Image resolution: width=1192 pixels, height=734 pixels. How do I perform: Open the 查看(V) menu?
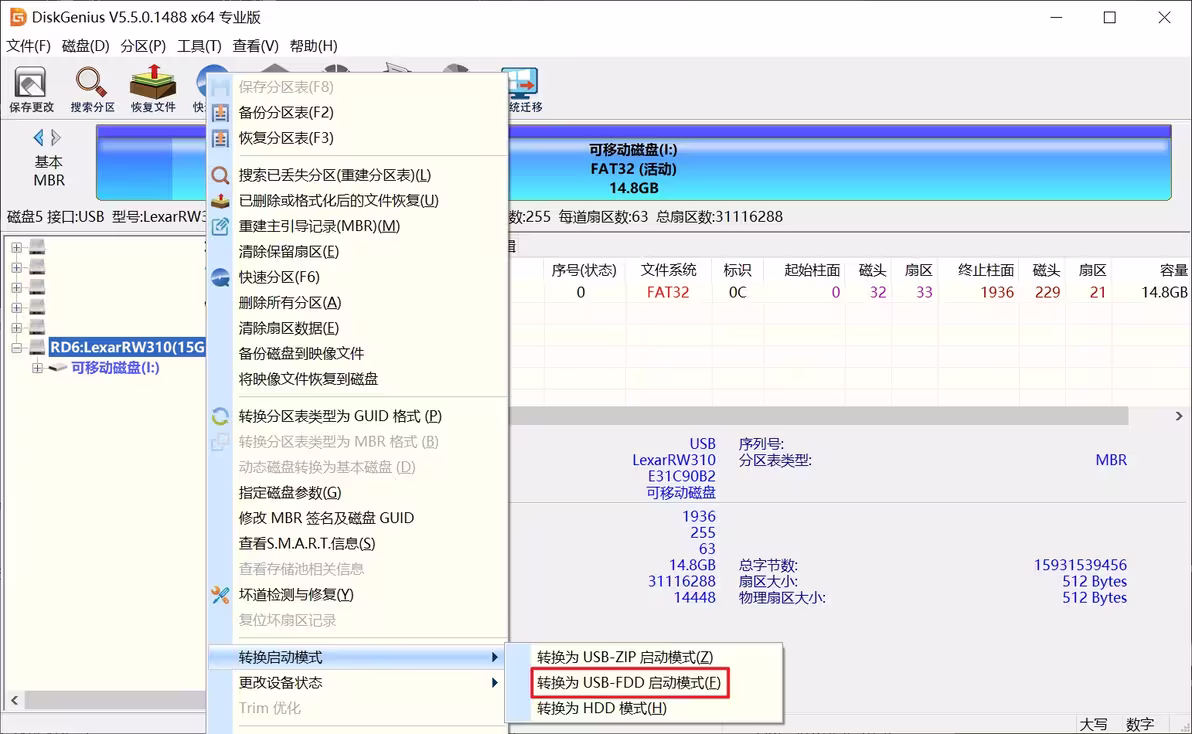[x=255, y=46]
